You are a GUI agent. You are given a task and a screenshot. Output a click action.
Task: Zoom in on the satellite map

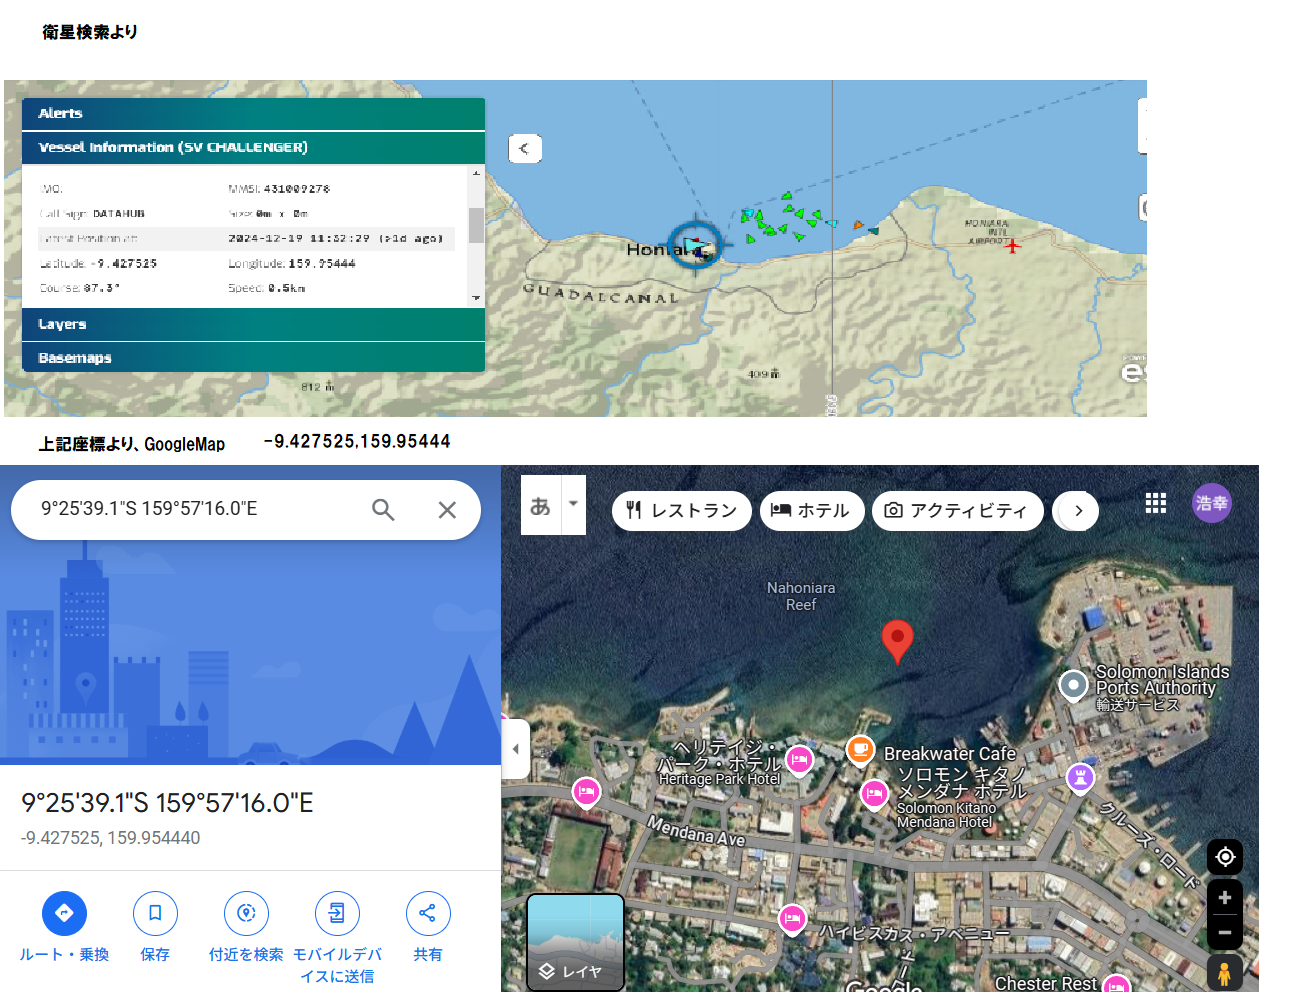pos(1225,897)
